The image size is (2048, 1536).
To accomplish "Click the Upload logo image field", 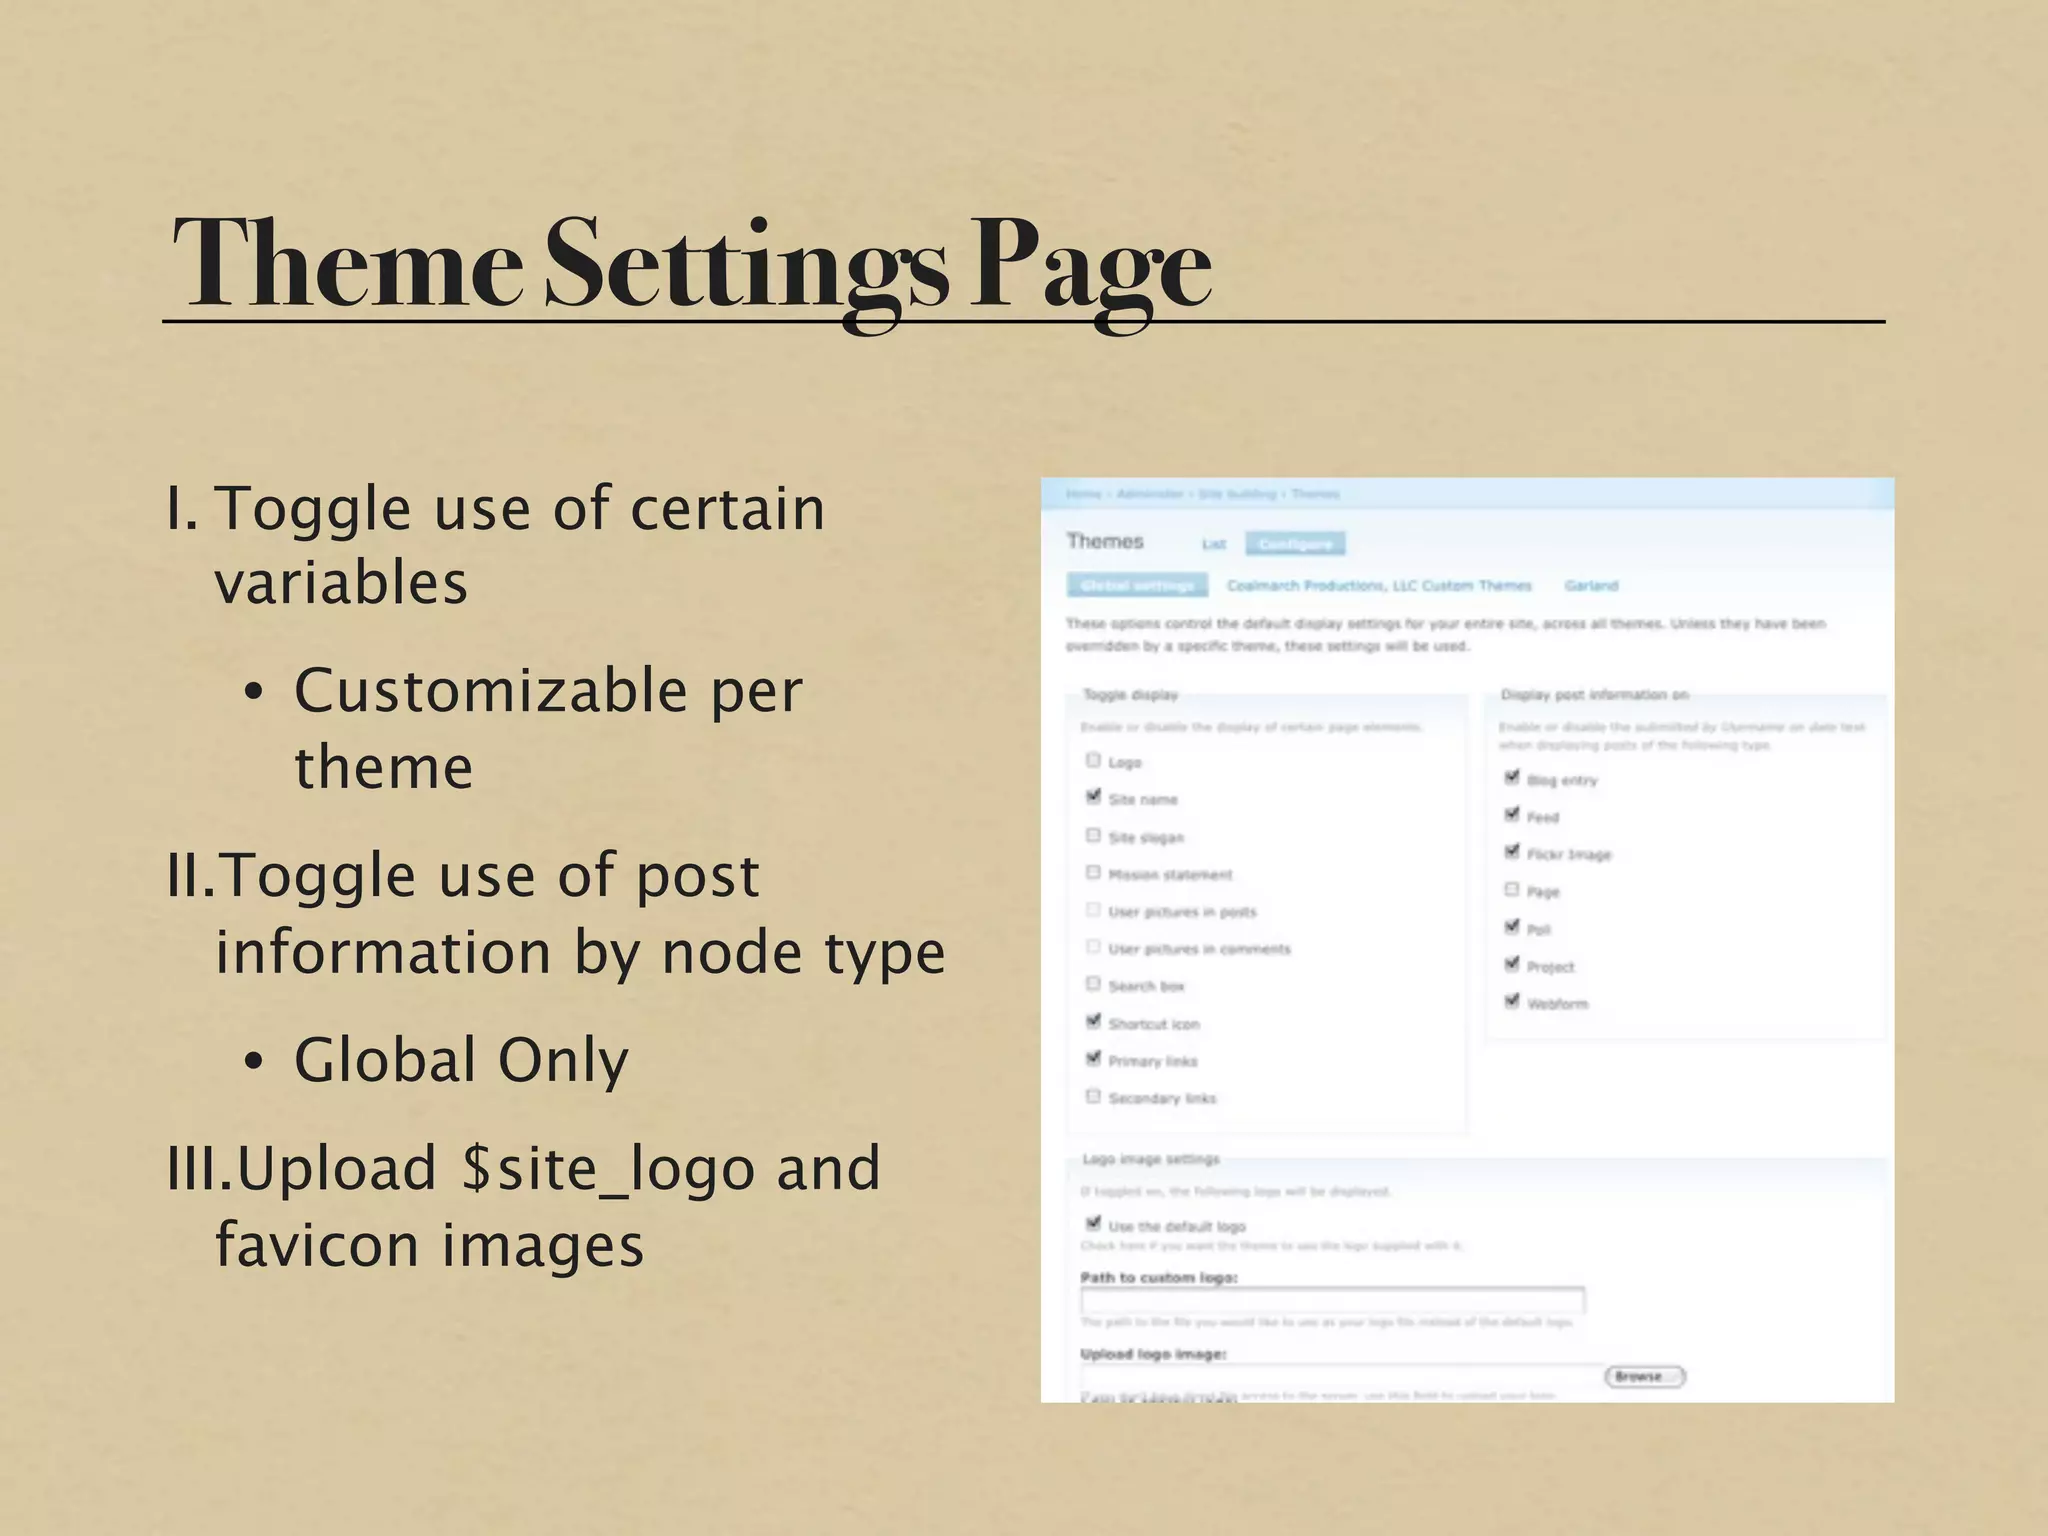I will point(1341,1376).
